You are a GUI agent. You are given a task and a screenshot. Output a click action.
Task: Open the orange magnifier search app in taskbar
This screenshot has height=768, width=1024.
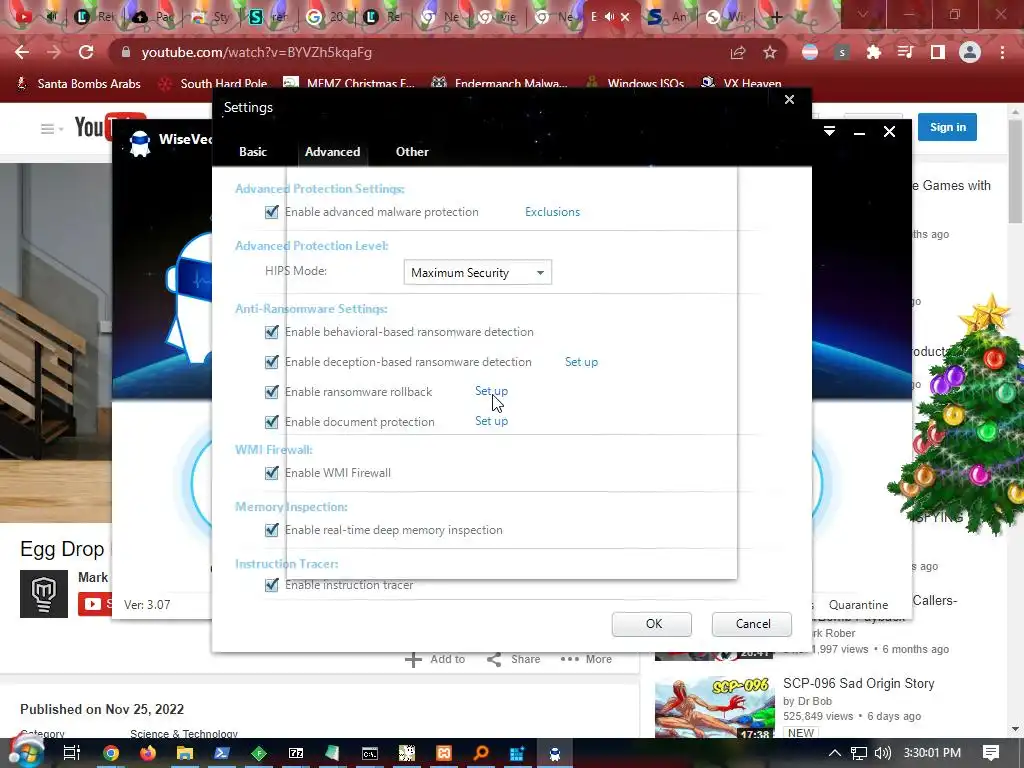[x=481, y=753]
